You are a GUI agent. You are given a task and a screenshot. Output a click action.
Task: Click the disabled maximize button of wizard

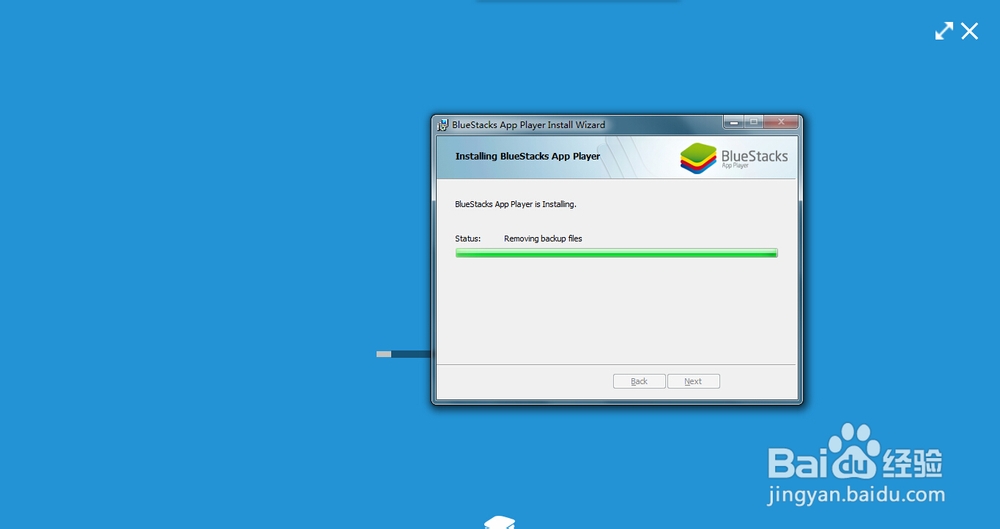(x=754, y=121)
